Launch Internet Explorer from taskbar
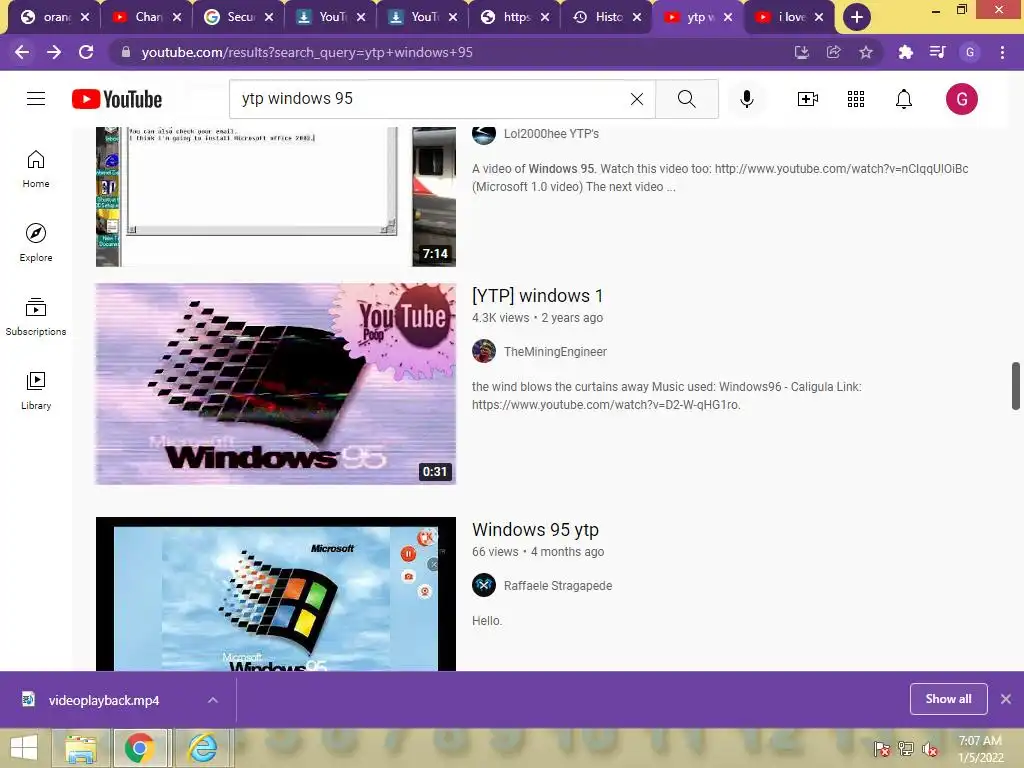The height and width of the screenshot is (768, 1024). 202,748
